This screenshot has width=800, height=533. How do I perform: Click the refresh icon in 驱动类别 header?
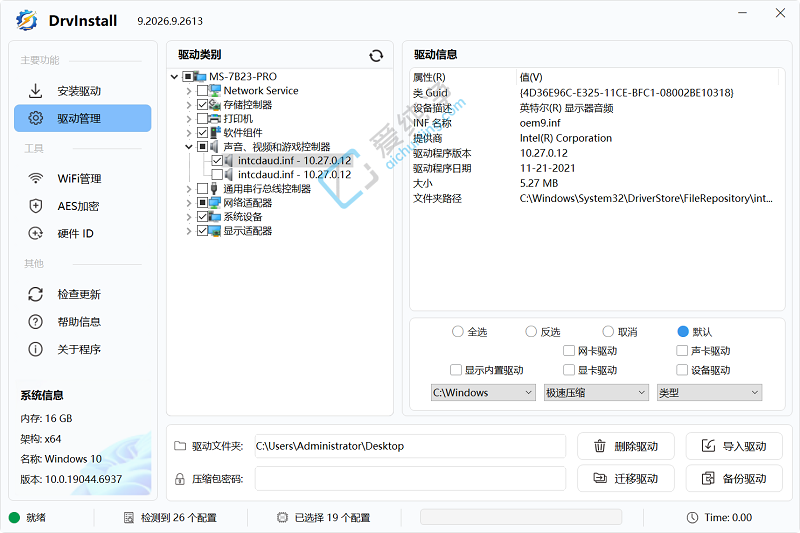(x=376, y=56)
